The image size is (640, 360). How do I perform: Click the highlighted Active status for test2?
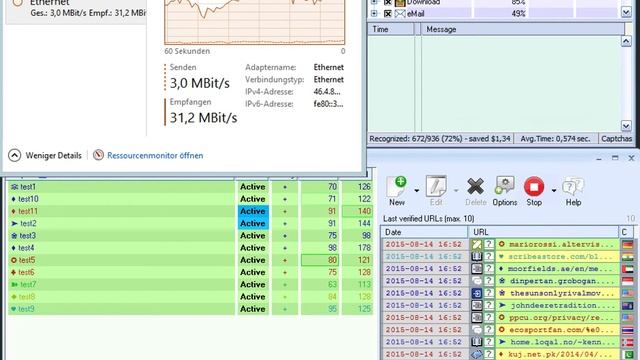[x=253, y=224]
